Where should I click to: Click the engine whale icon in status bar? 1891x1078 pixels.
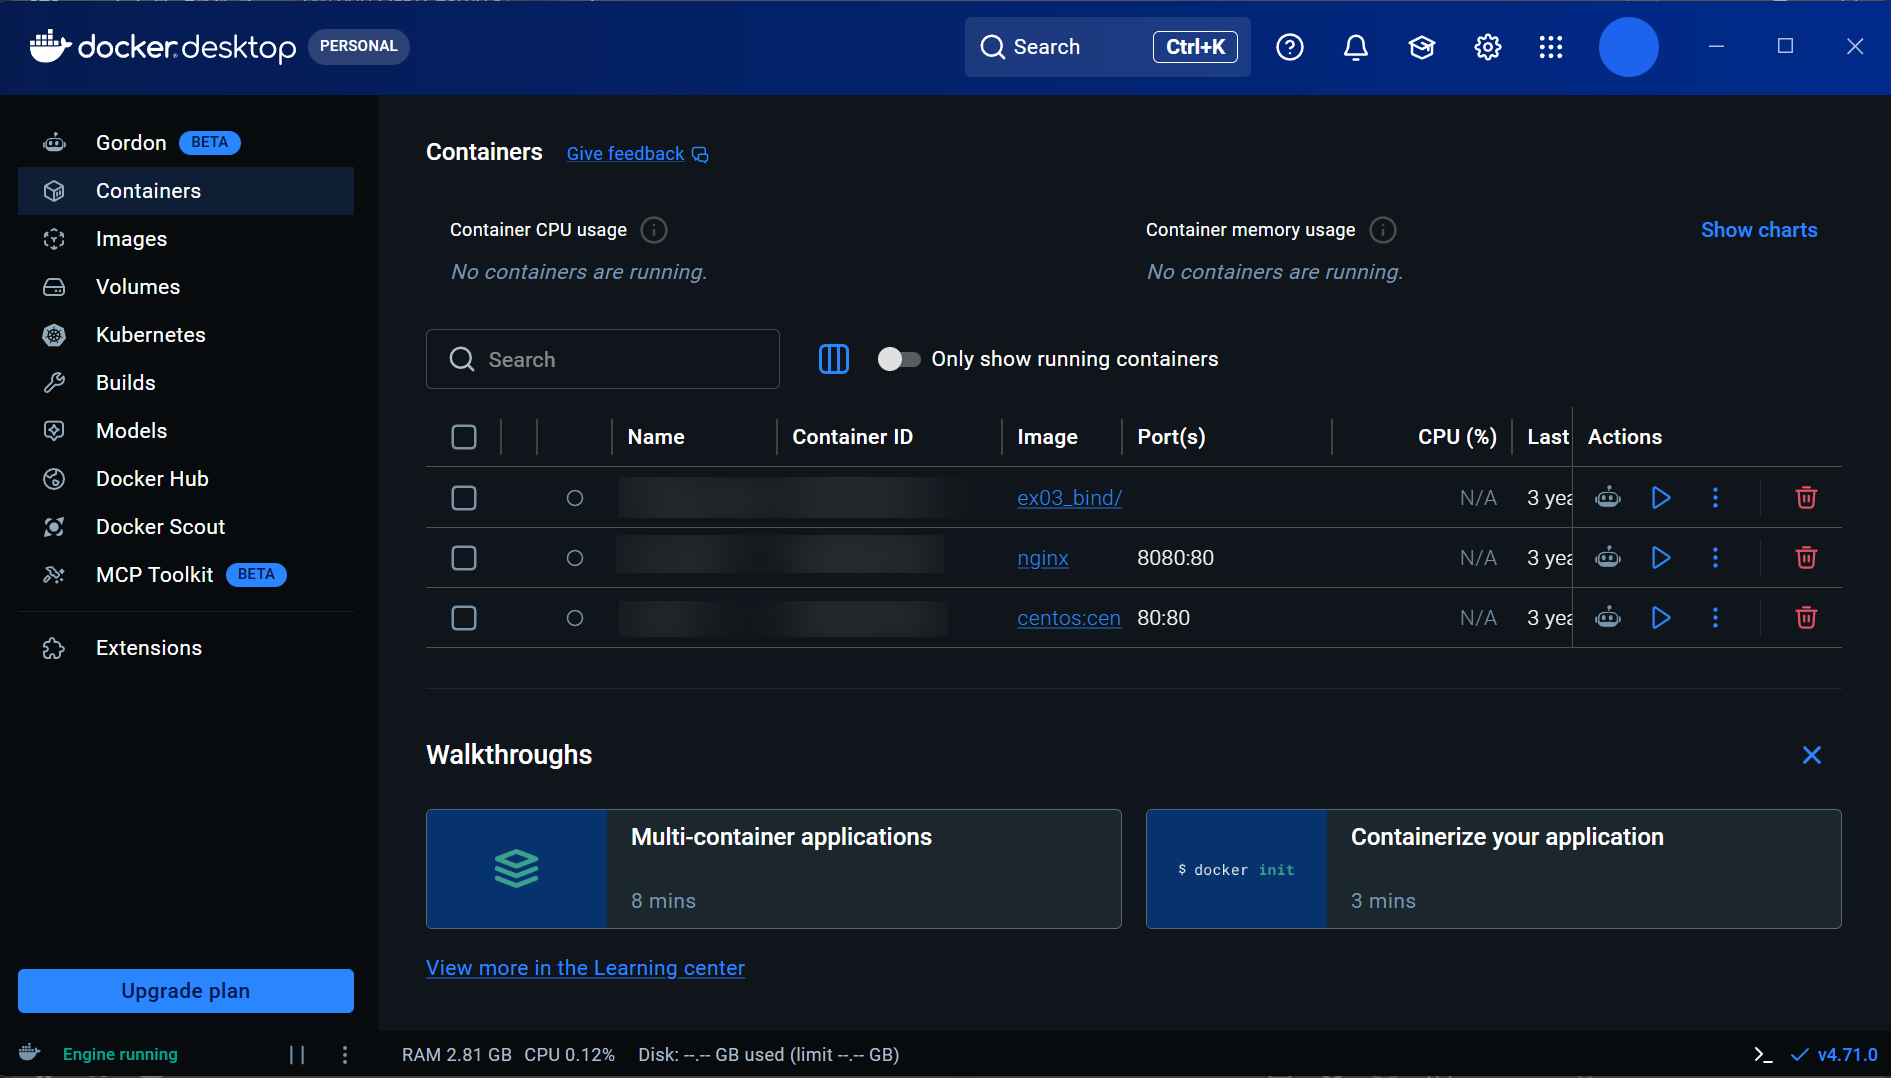[29, 1053]
